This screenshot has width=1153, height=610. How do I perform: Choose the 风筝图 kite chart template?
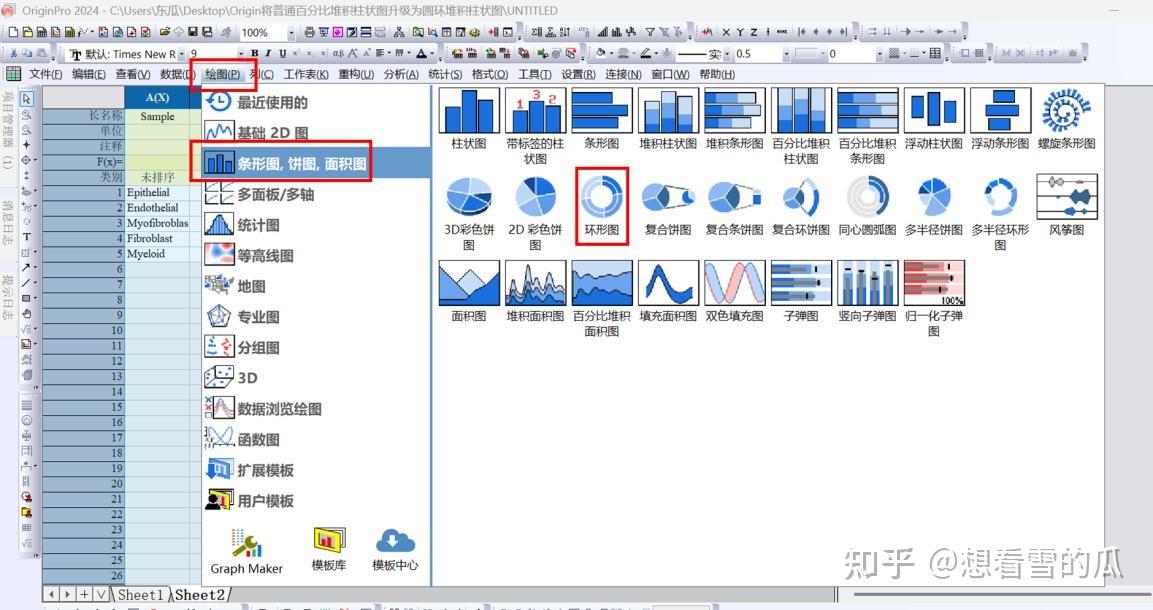(x=1066, y=205)
